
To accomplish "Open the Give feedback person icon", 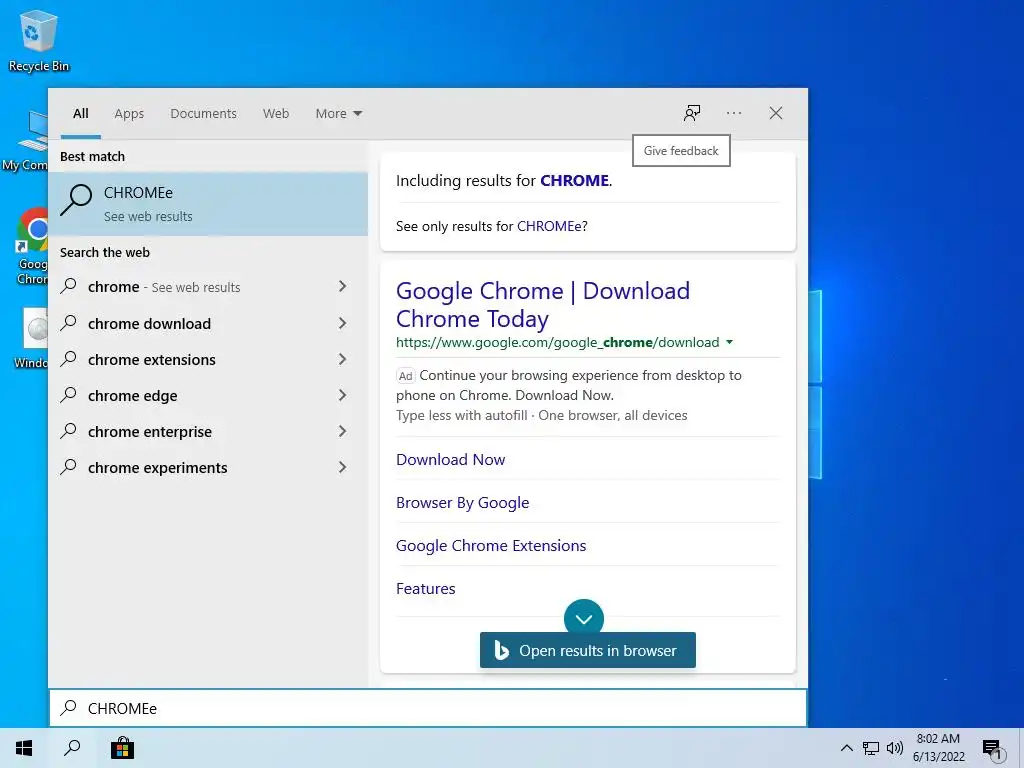I will (692, 113).
